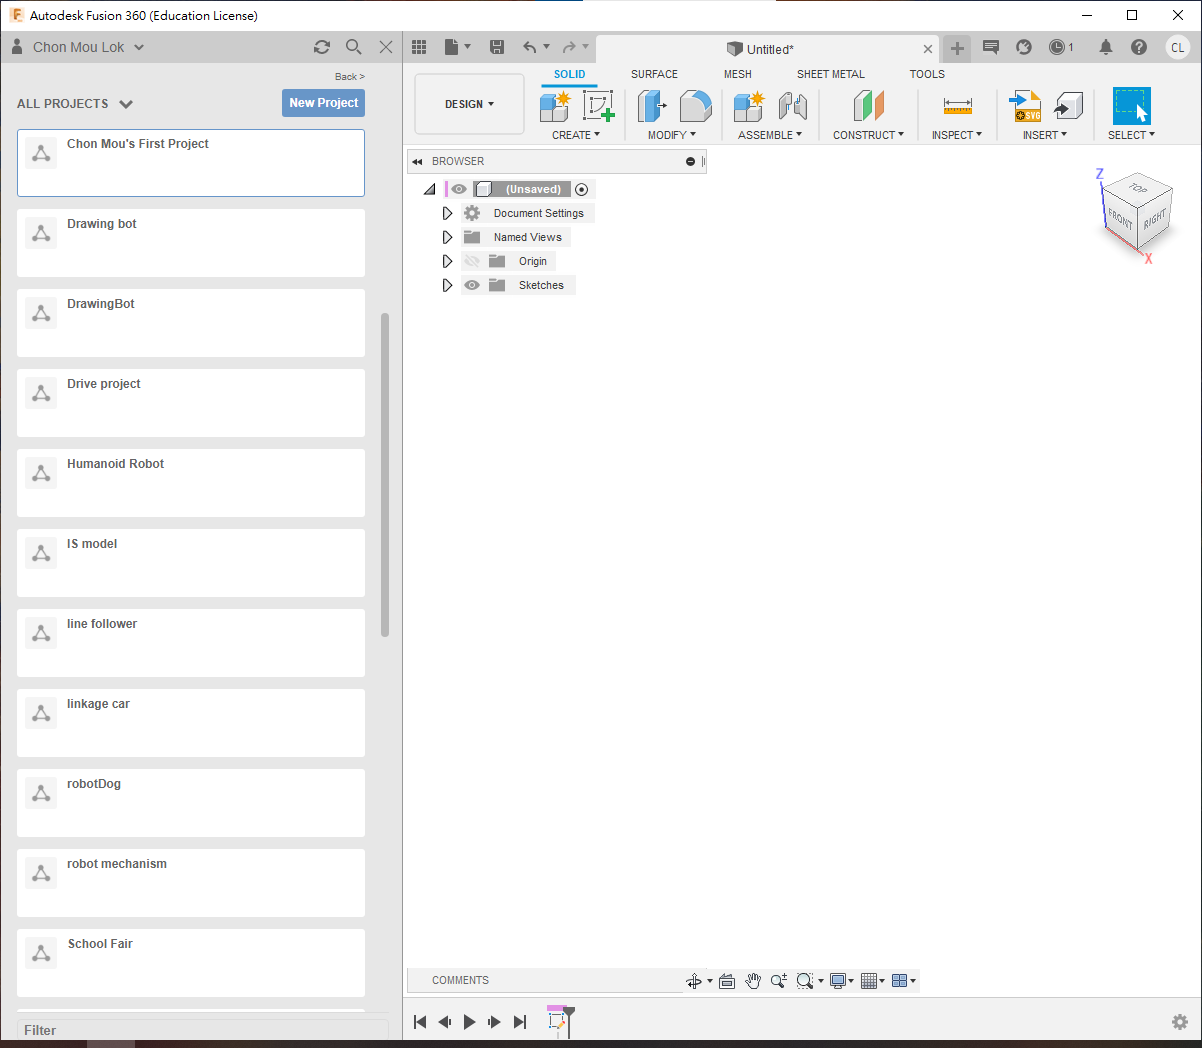Select the Offset Plane construct icon

pyautogui.click(x=868, y=106)
